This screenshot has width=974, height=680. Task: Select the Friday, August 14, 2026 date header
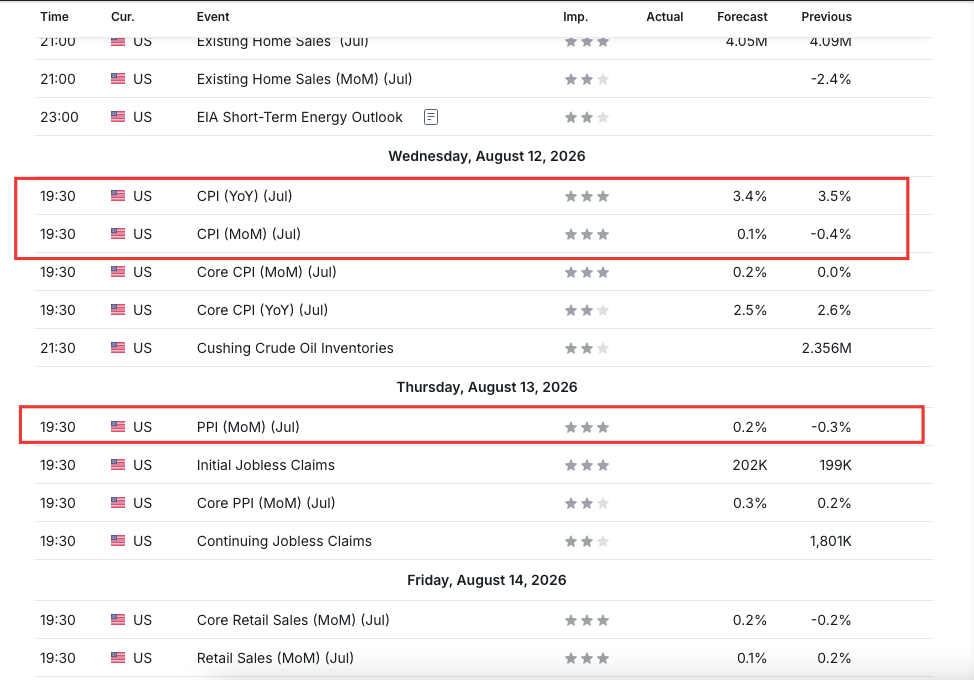click(487, 580)
